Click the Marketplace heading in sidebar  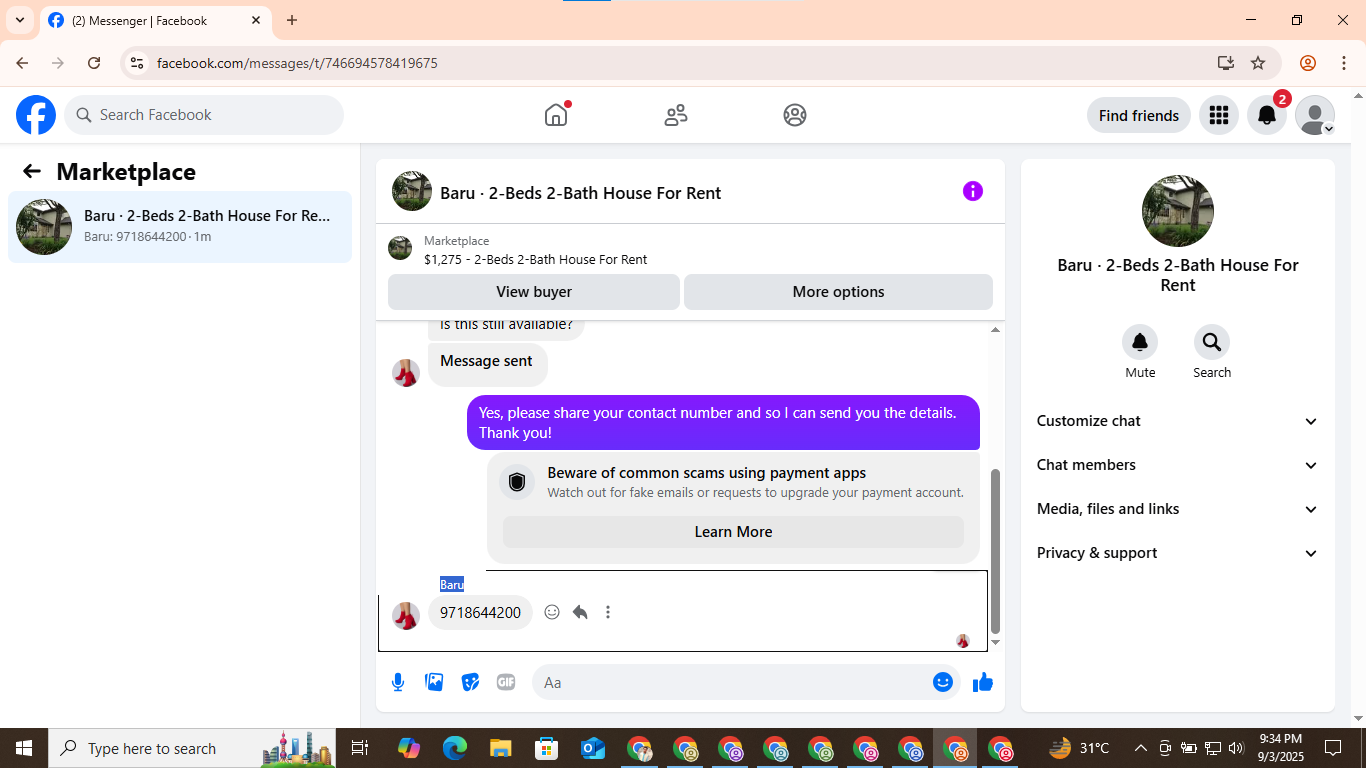click(x=126, y=171)
